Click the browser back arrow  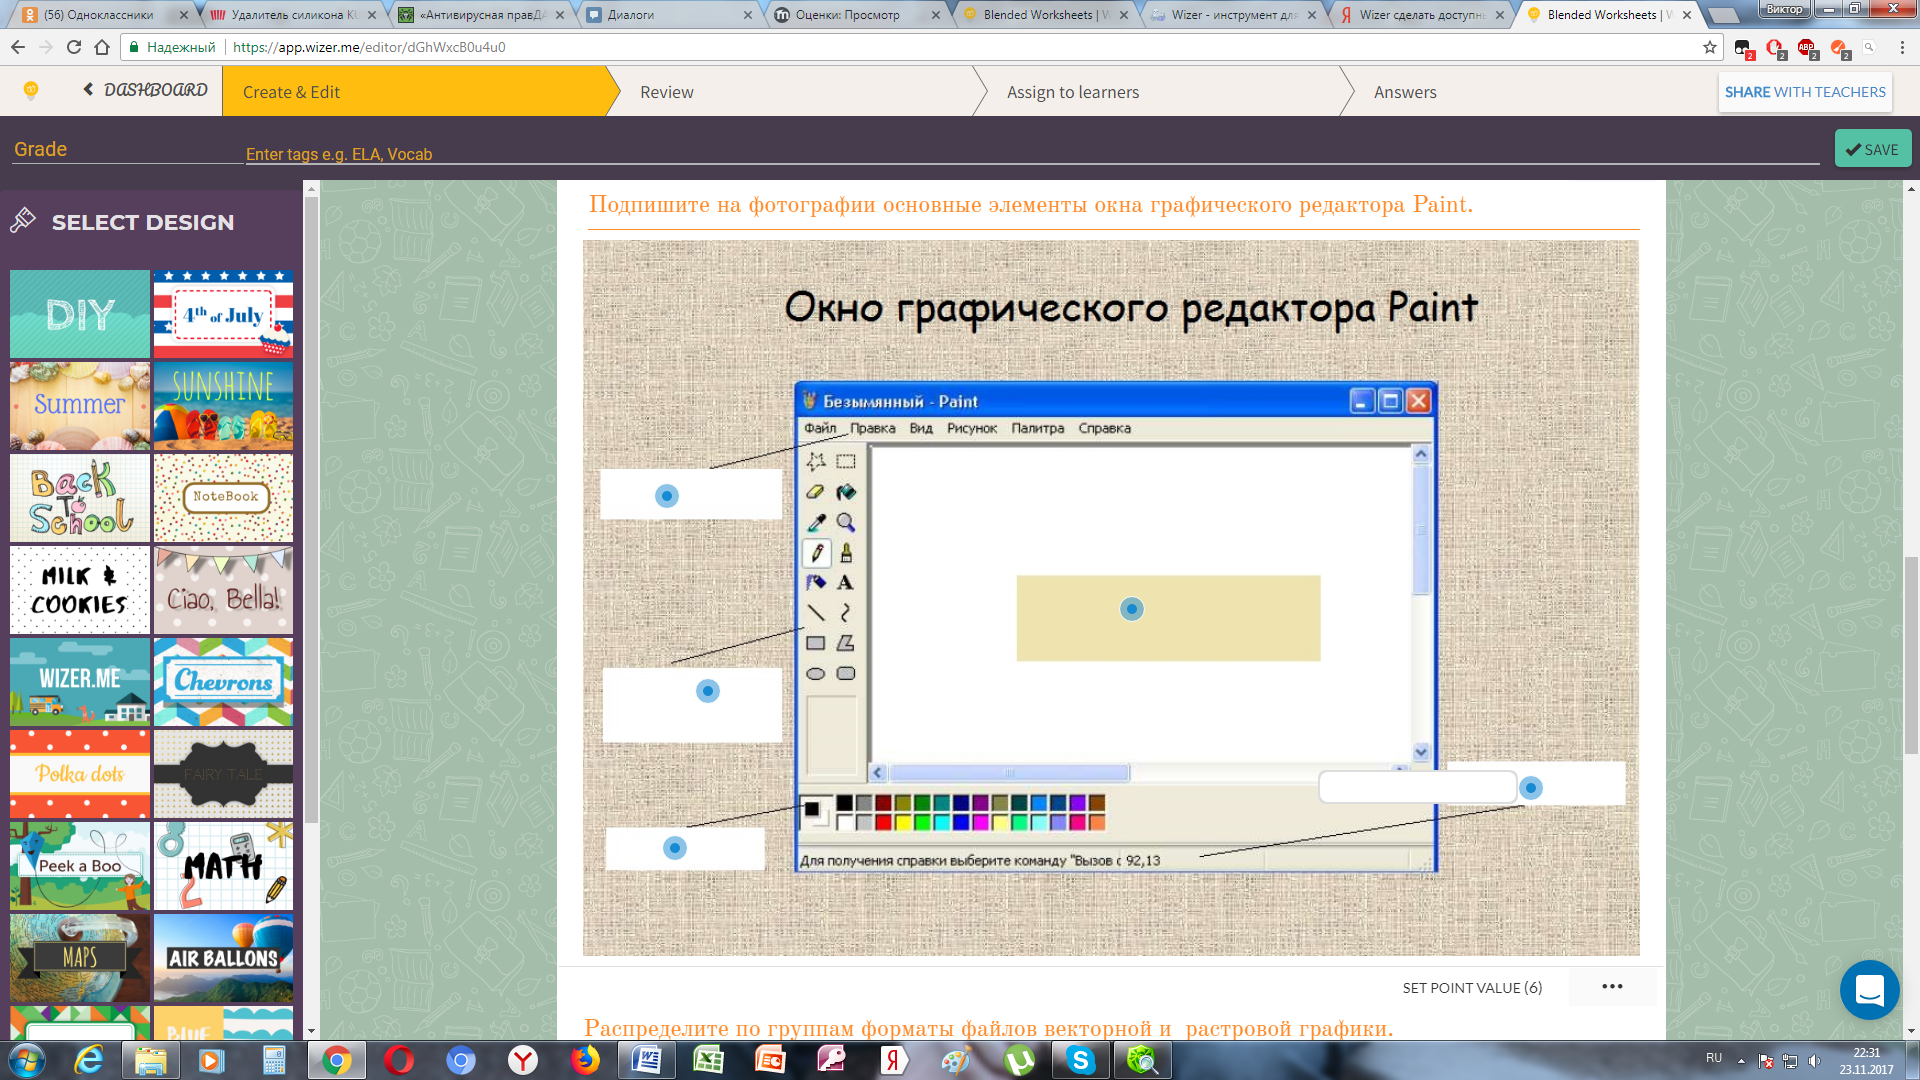click(18, 47)
